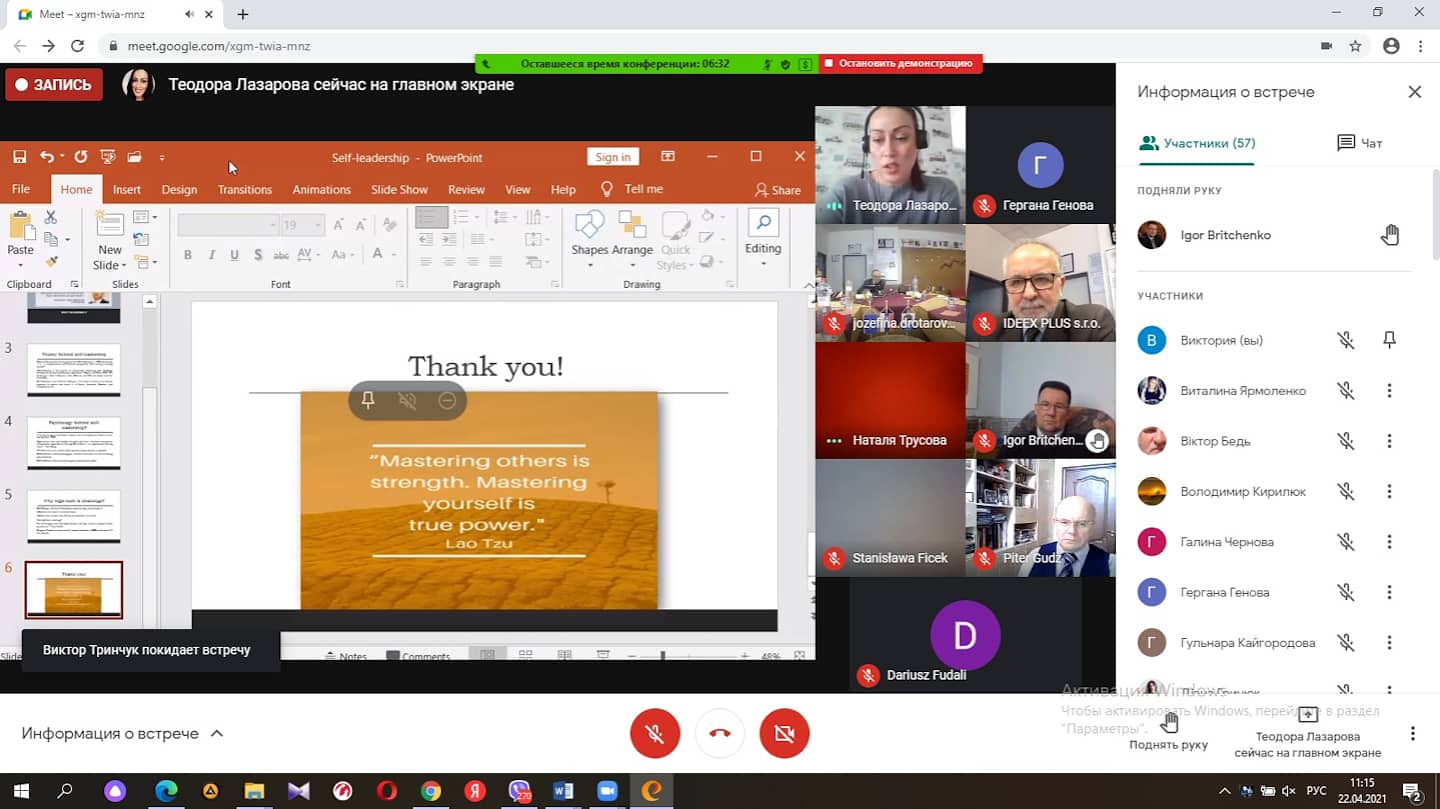Pin the presentation using the overlay pin icon
1440x809 pixels.
pos(368,400)
